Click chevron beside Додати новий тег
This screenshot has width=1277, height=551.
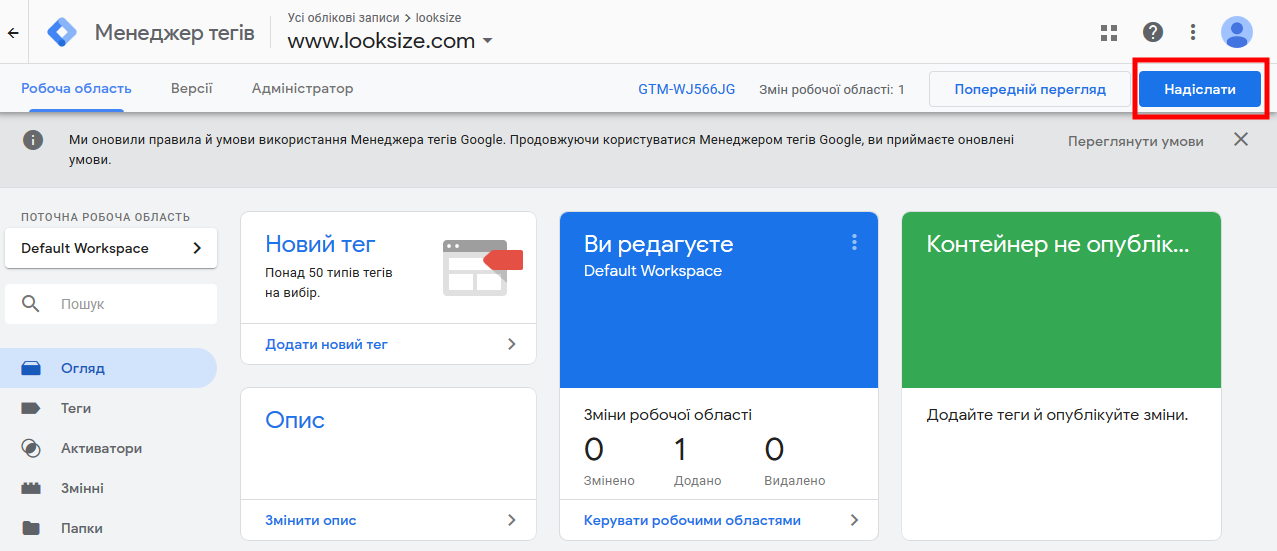512,344
